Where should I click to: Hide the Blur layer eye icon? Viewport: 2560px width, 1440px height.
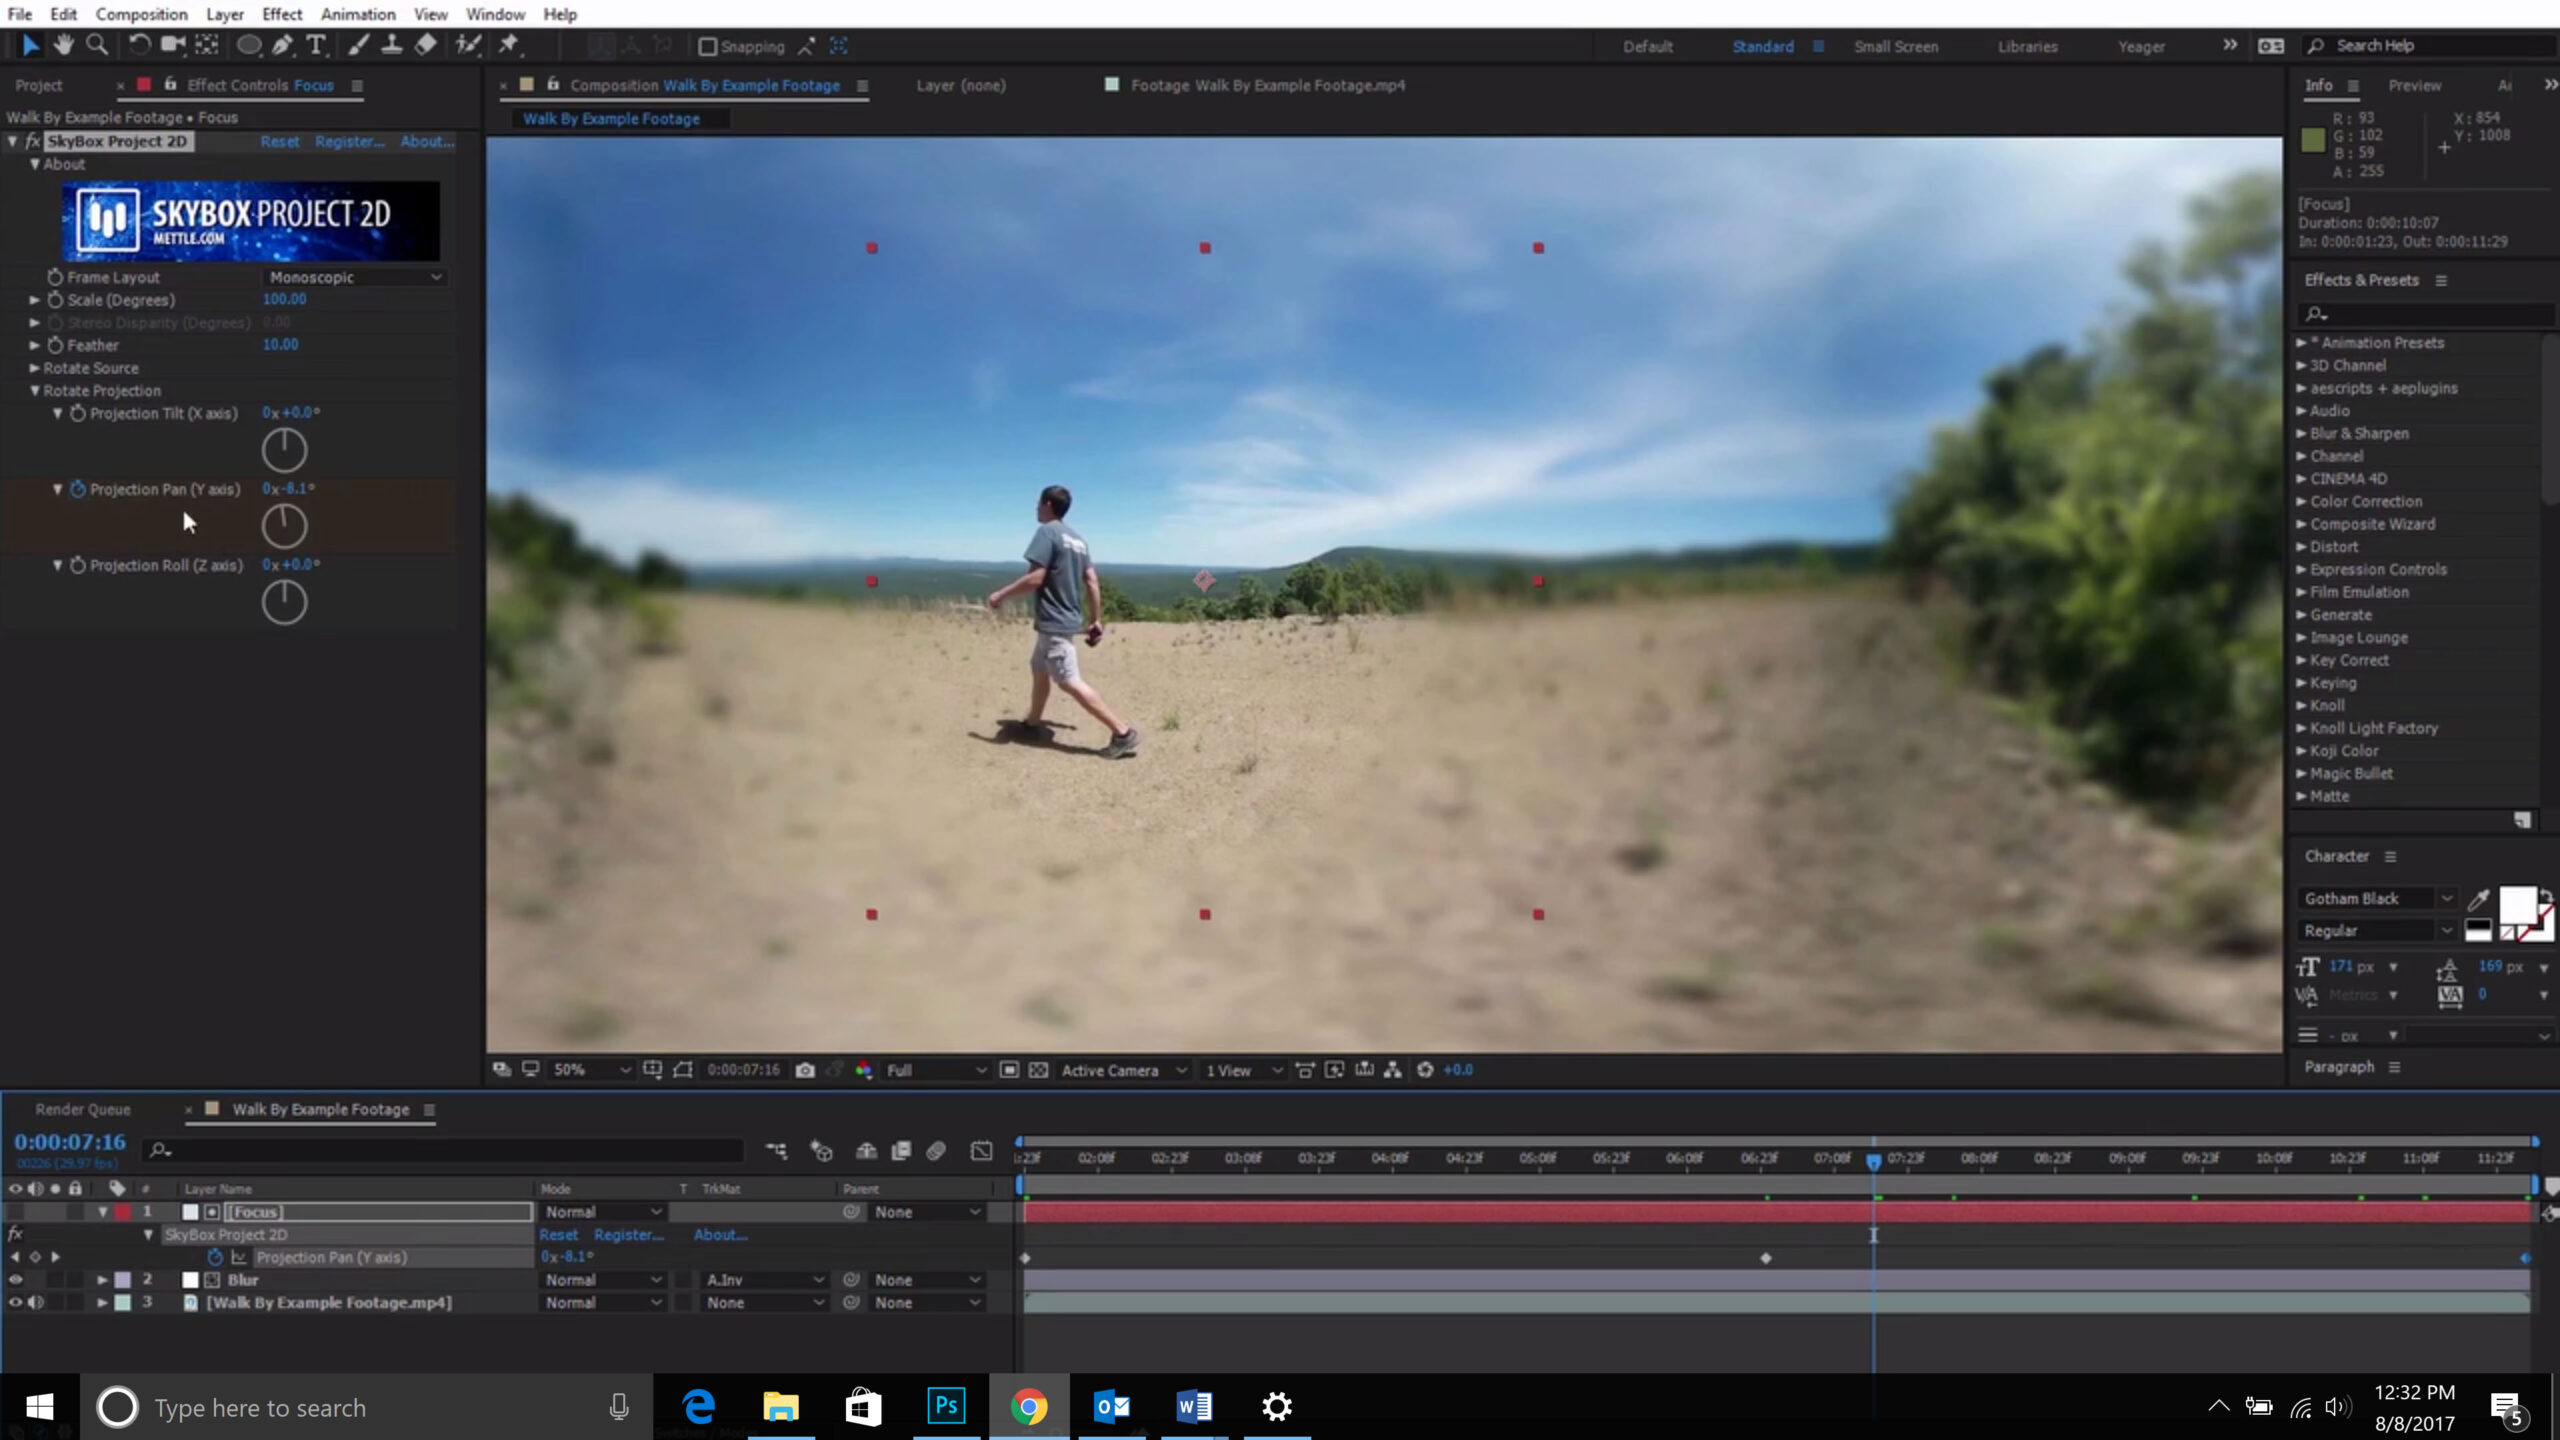15,1279
